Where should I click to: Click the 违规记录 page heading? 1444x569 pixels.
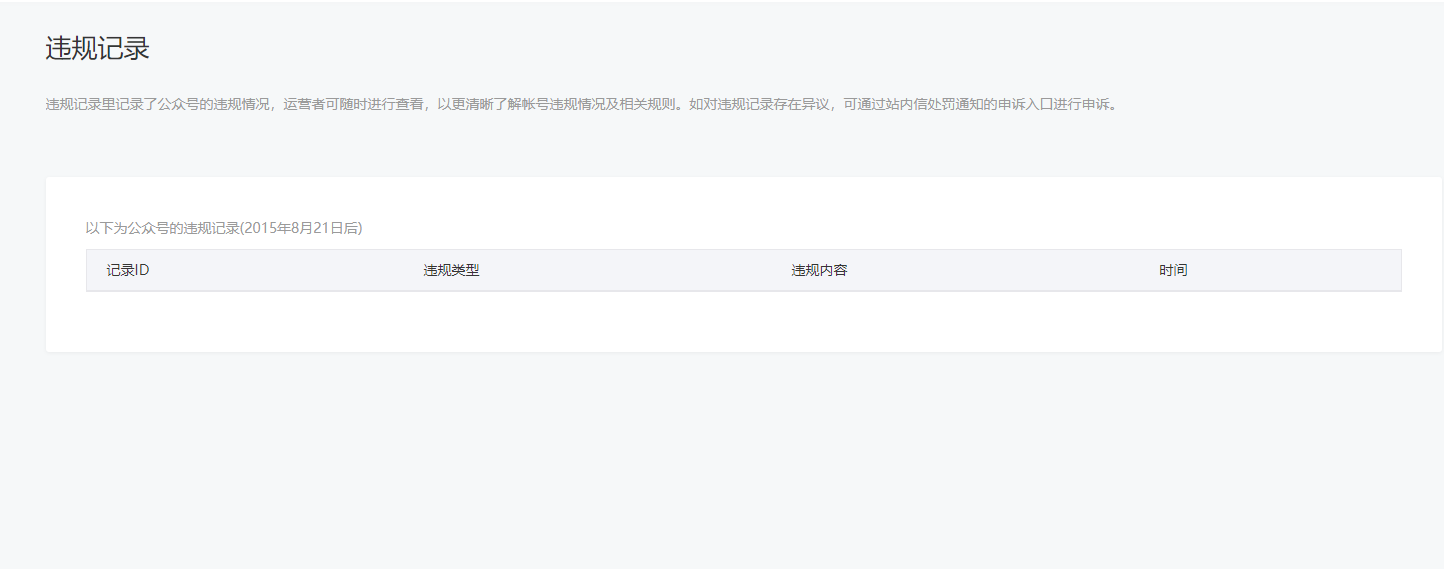coord(97,48)
